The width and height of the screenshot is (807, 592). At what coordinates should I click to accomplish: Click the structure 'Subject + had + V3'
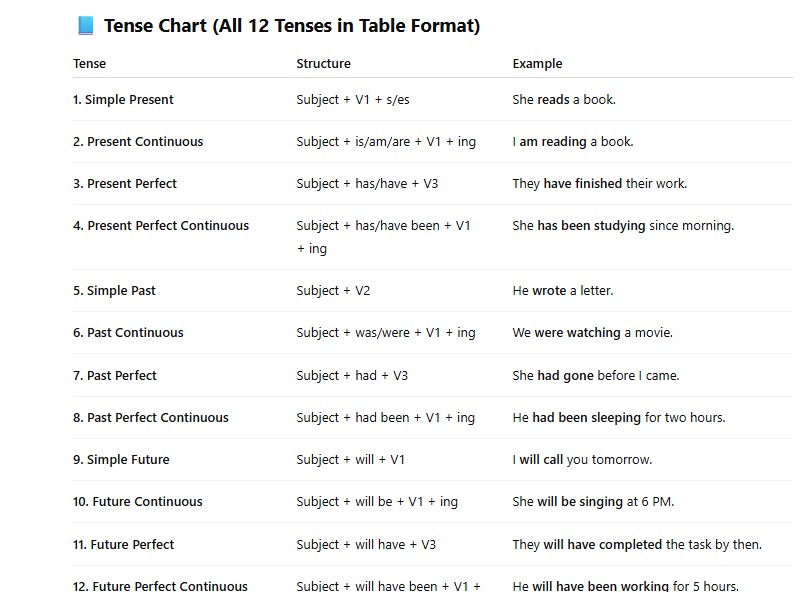(352, 376)
